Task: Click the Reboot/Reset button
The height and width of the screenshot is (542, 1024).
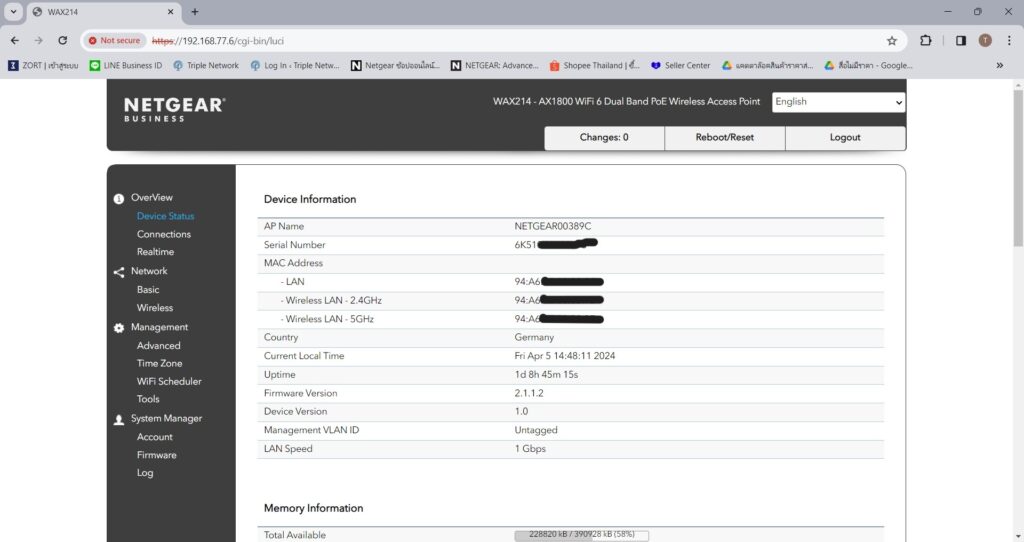Action: pyautogui.click(x=724, y=138)
